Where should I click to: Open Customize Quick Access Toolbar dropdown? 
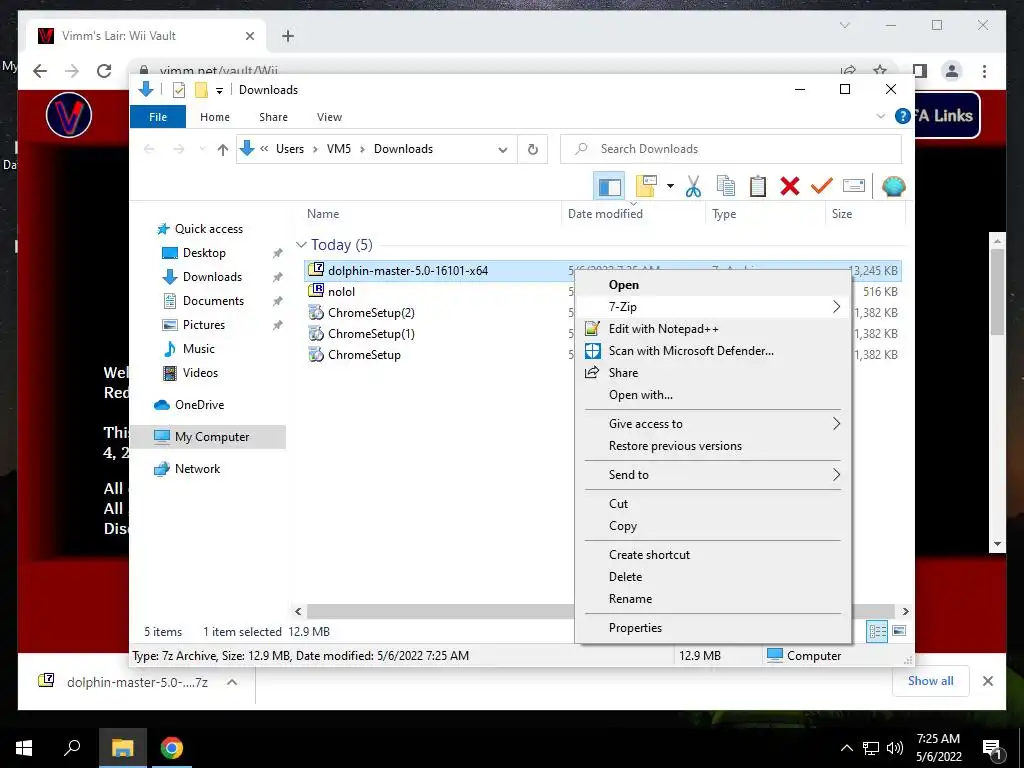[x=219, y=91]
